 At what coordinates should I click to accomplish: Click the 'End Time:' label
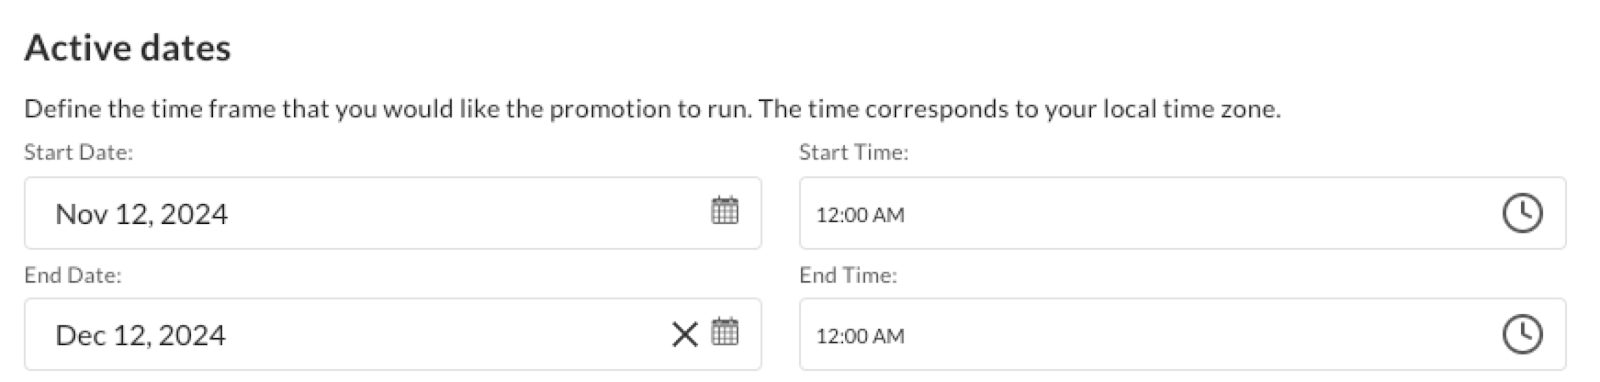tap(848, 275)
